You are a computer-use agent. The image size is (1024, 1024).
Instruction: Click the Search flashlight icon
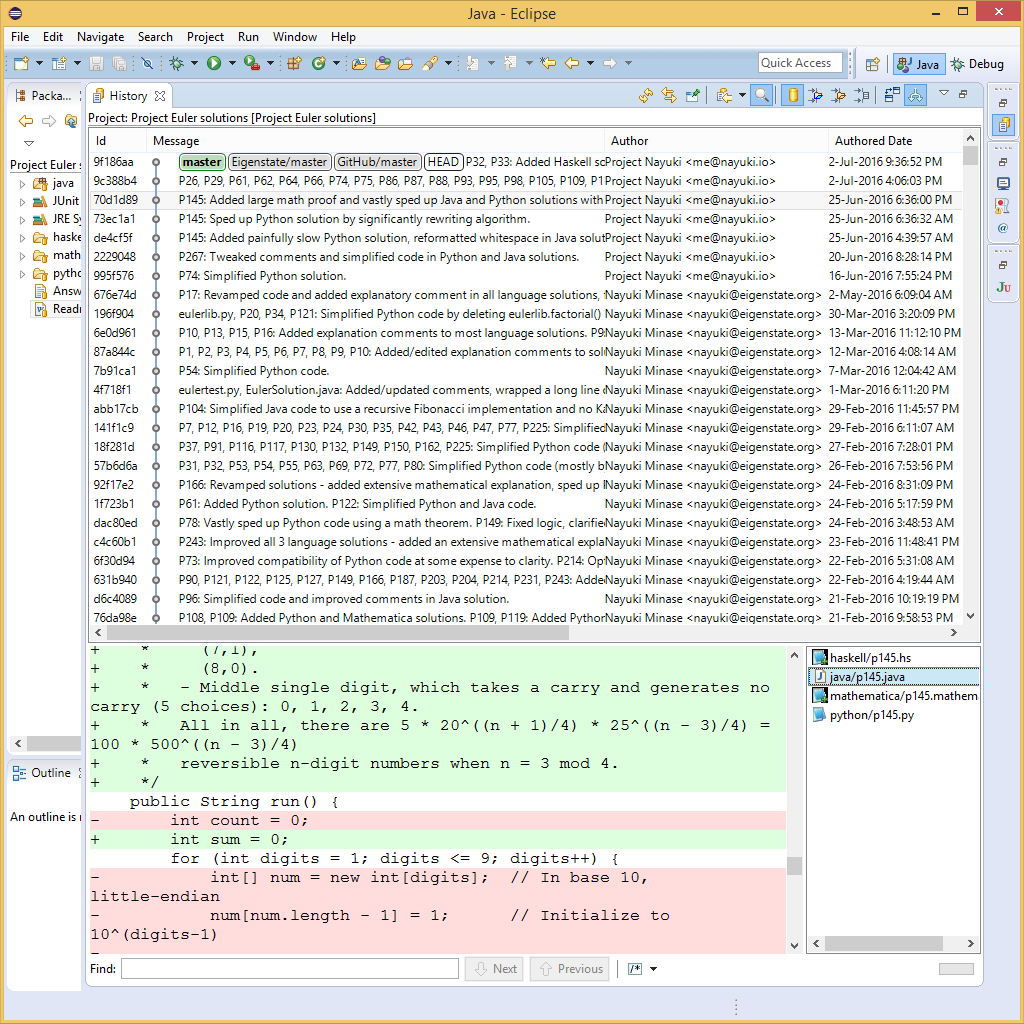(429, 63)
